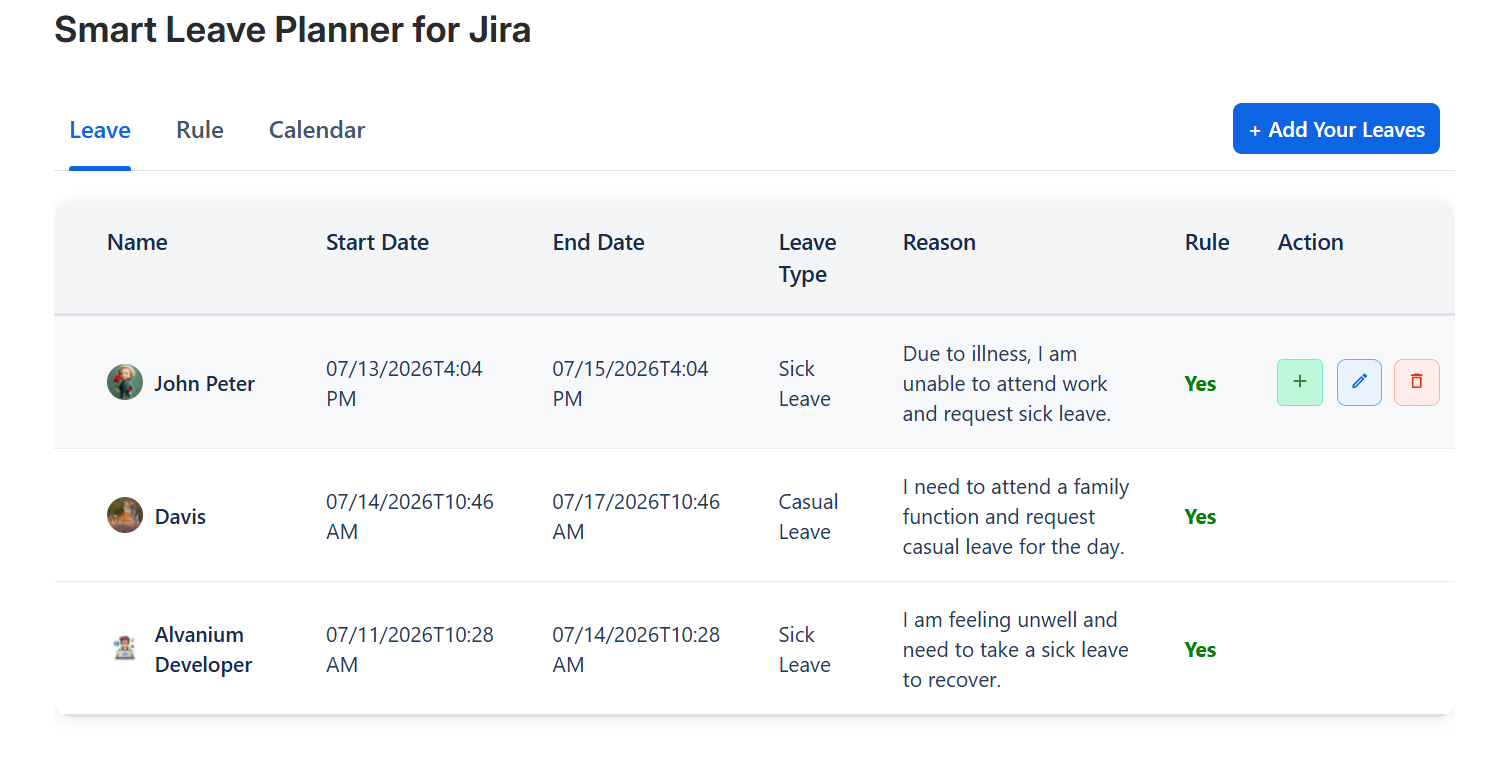Switch to the Calendar tab
This screenshot has width=1506, height=758.
point(317,130)
